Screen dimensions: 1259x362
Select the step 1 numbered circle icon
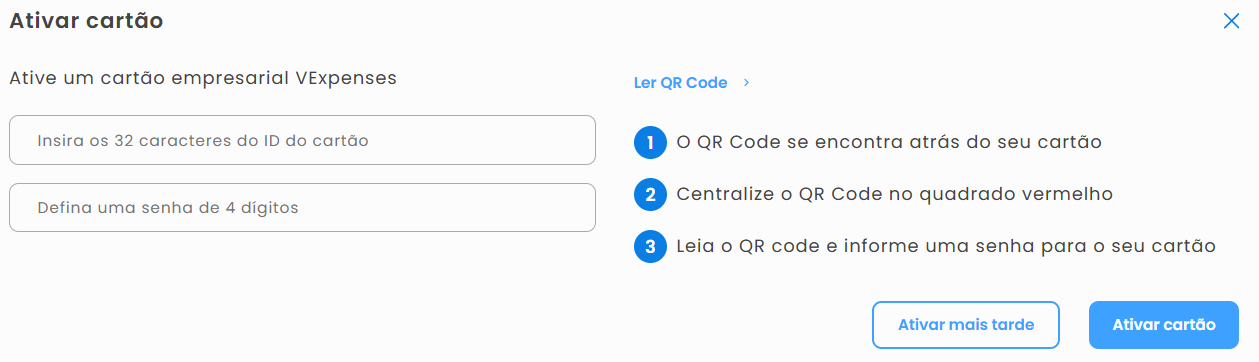[x=650, y=143]
